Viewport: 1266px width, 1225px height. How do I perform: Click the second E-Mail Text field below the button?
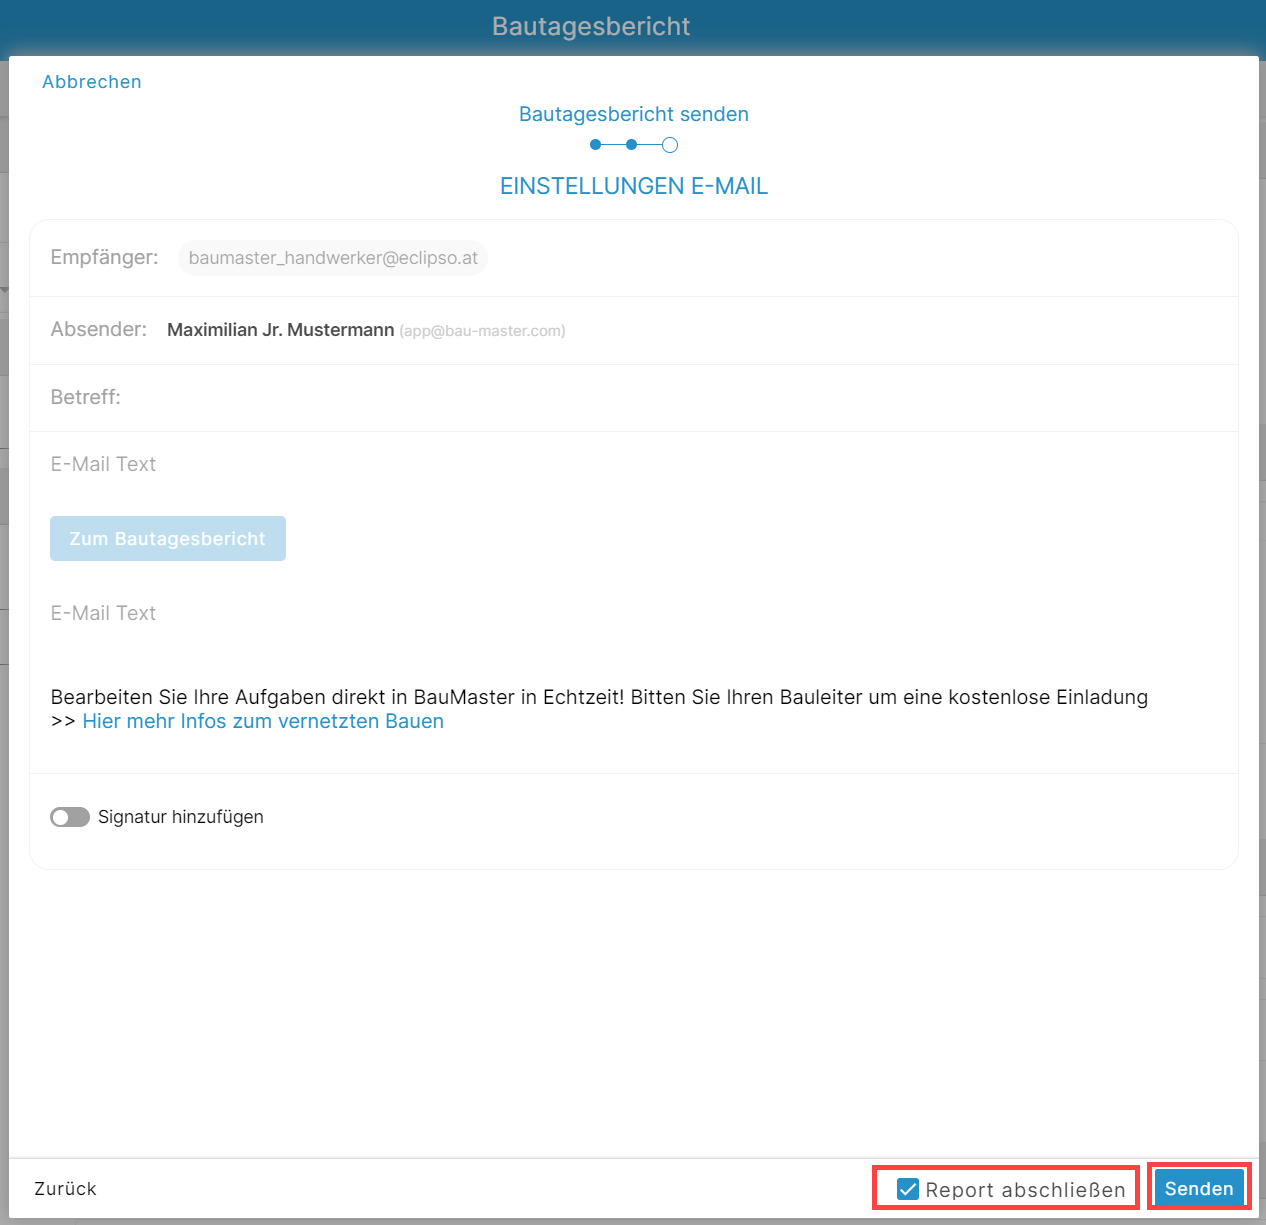point(103,613)
